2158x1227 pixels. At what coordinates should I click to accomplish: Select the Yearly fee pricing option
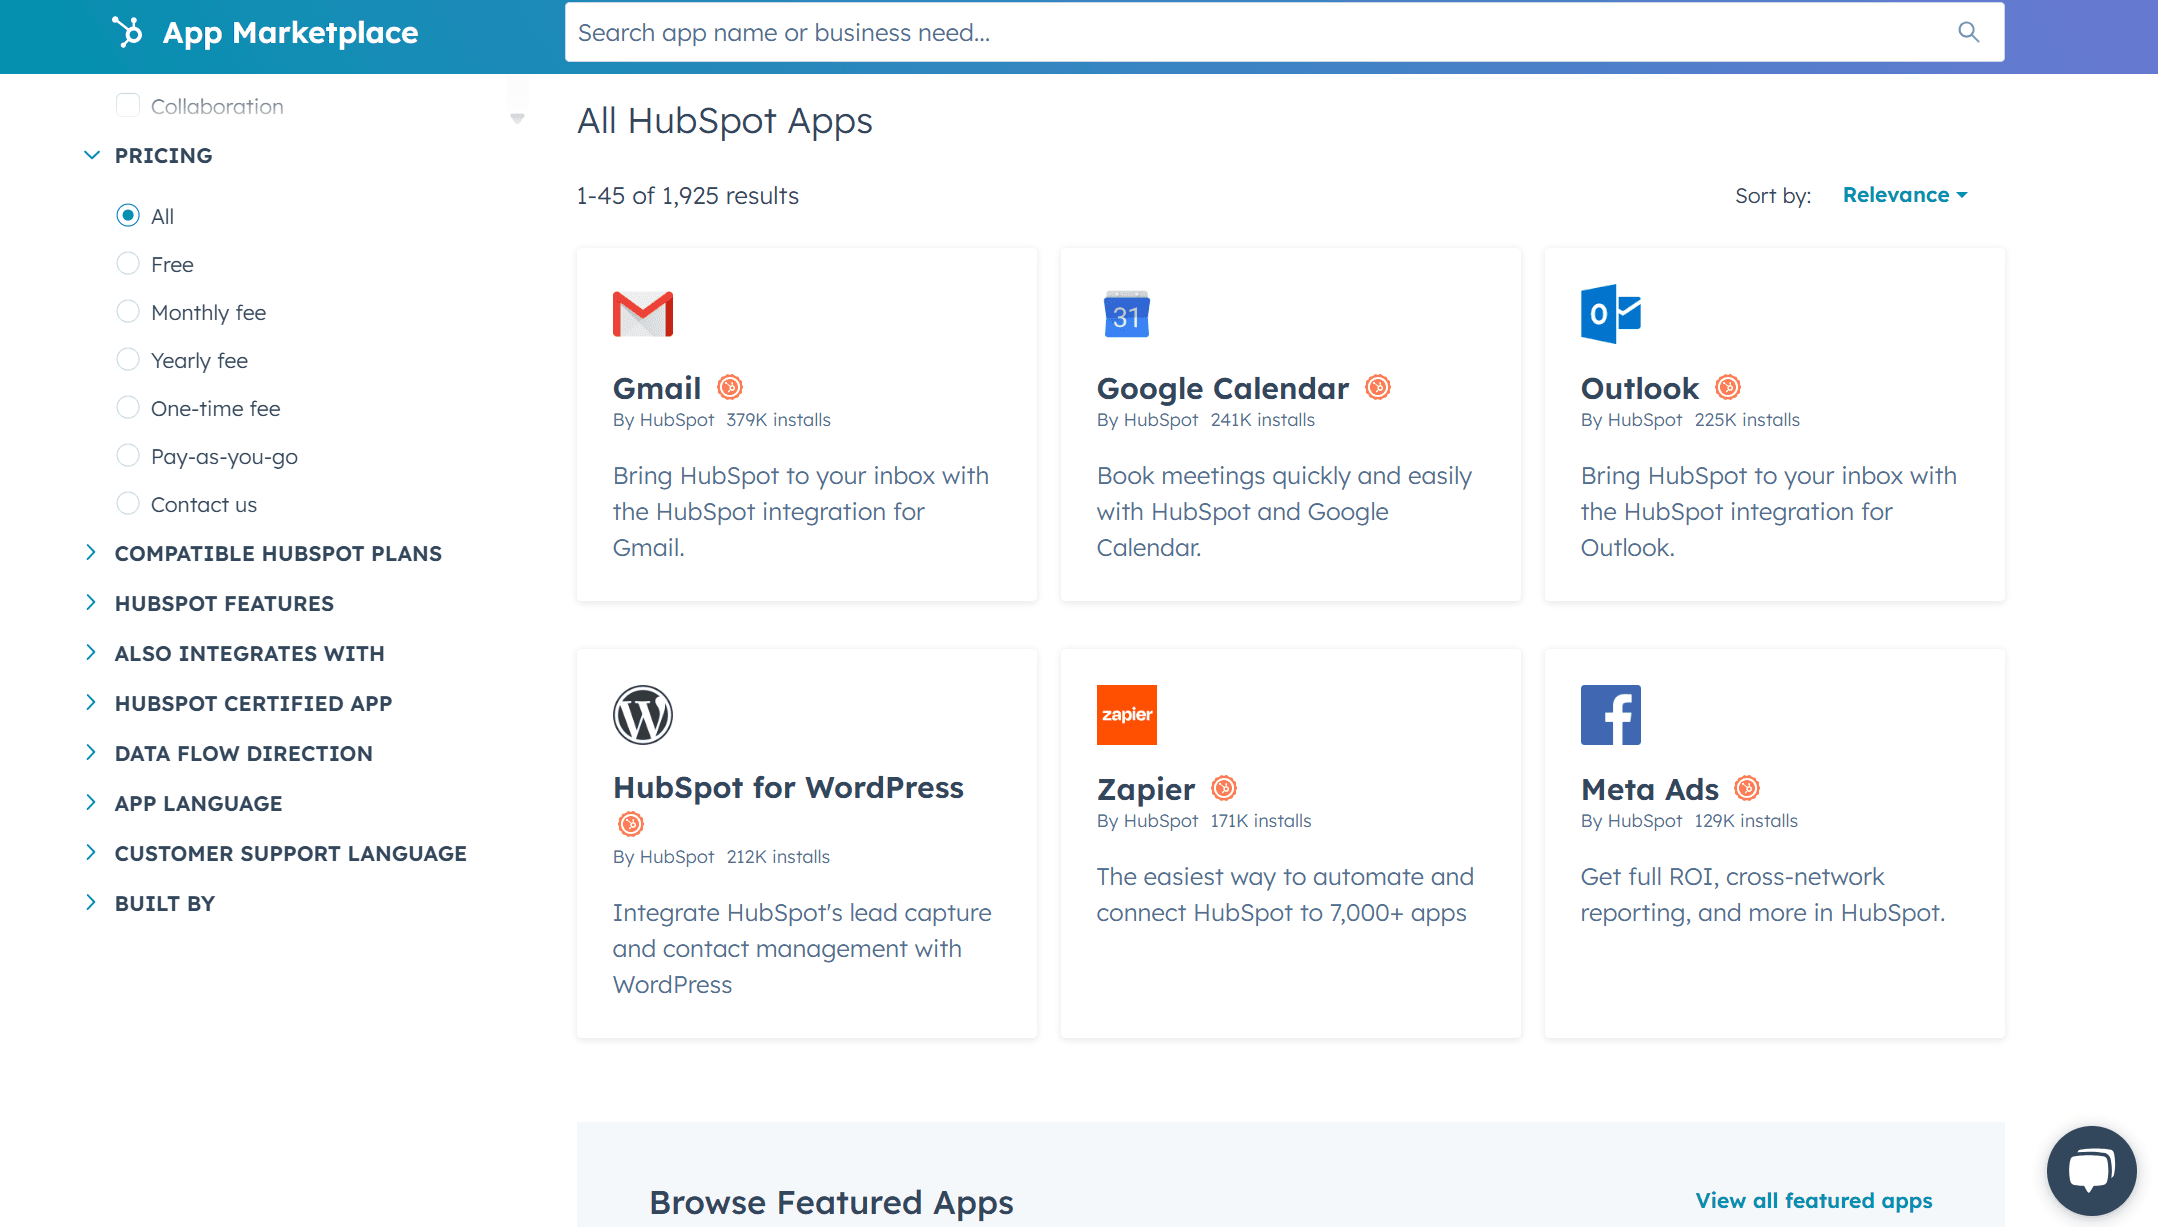click(x=128, y=359)
